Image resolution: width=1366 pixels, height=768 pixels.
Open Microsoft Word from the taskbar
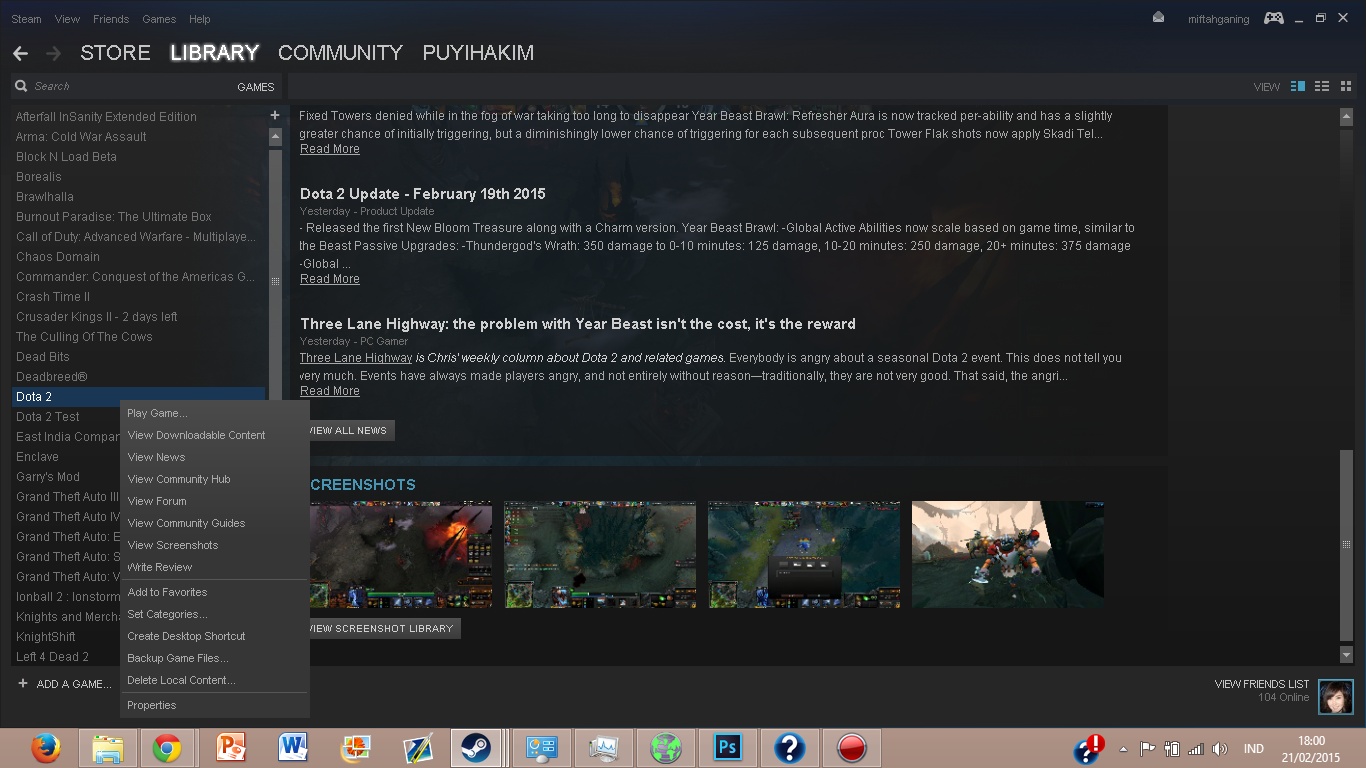[293, 748]
